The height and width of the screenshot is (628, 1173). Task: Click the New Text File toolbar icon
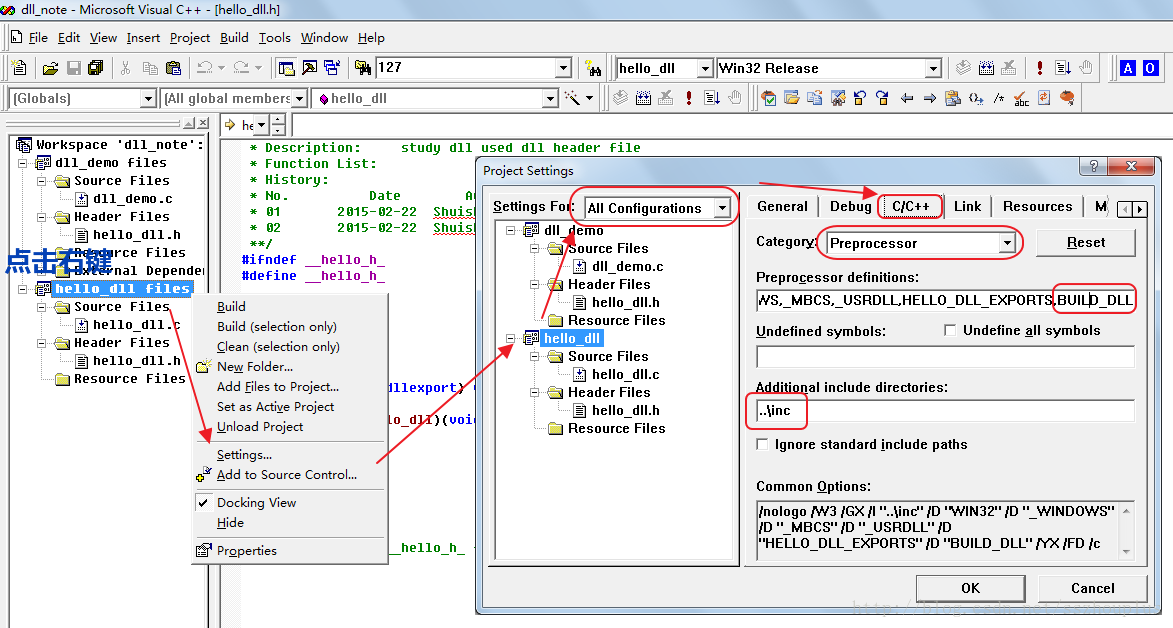point(19,68)
